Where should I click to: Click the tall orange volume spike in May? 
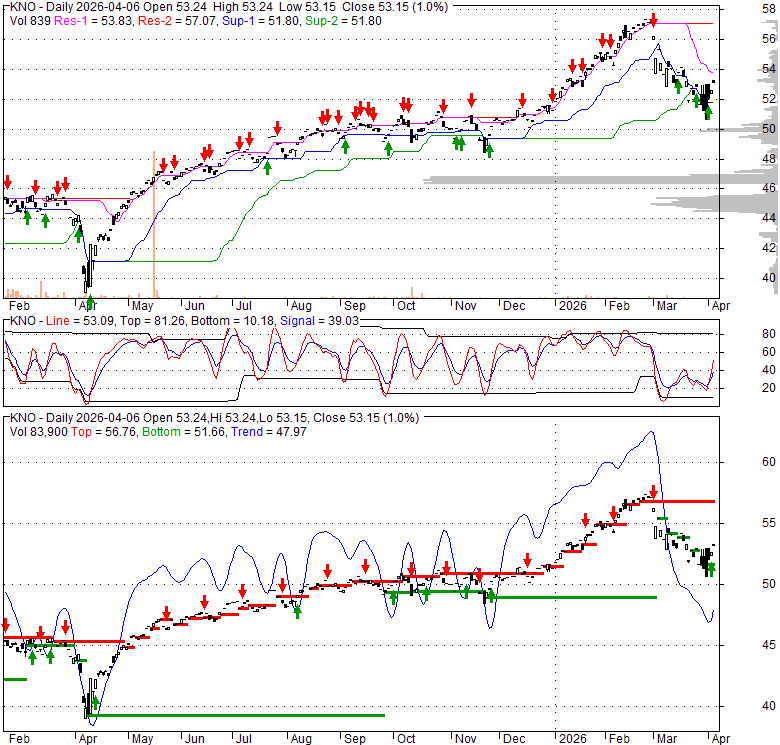click(154, 222)
